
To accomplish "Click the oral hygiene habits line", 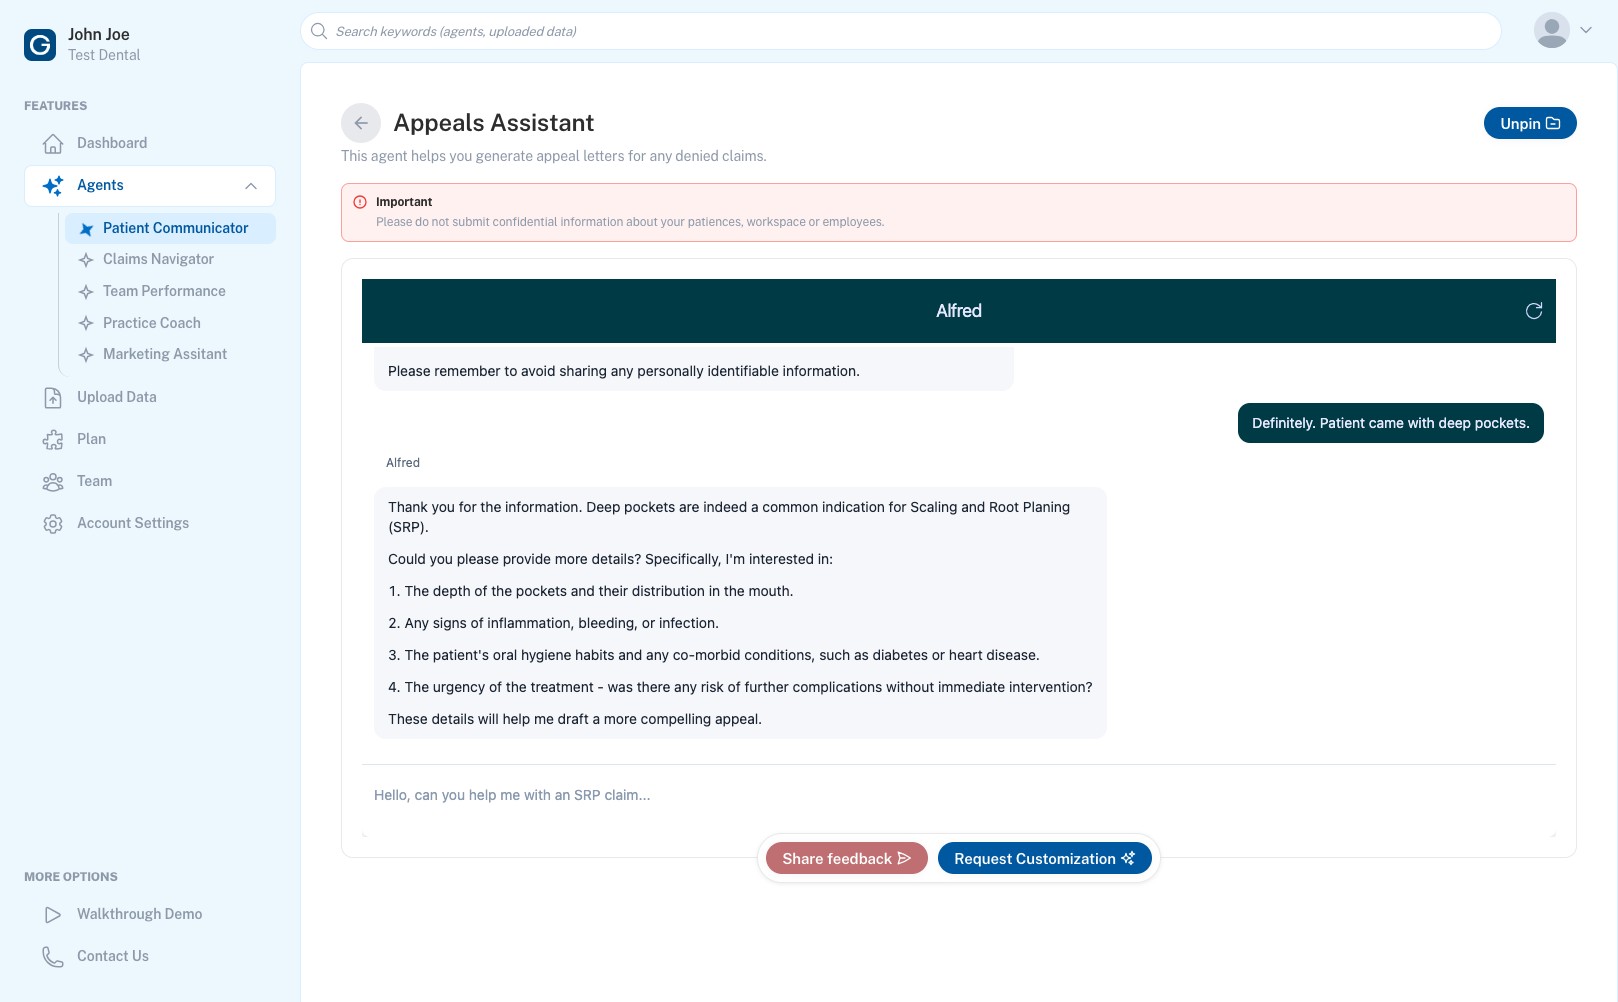I will point(714,655).
